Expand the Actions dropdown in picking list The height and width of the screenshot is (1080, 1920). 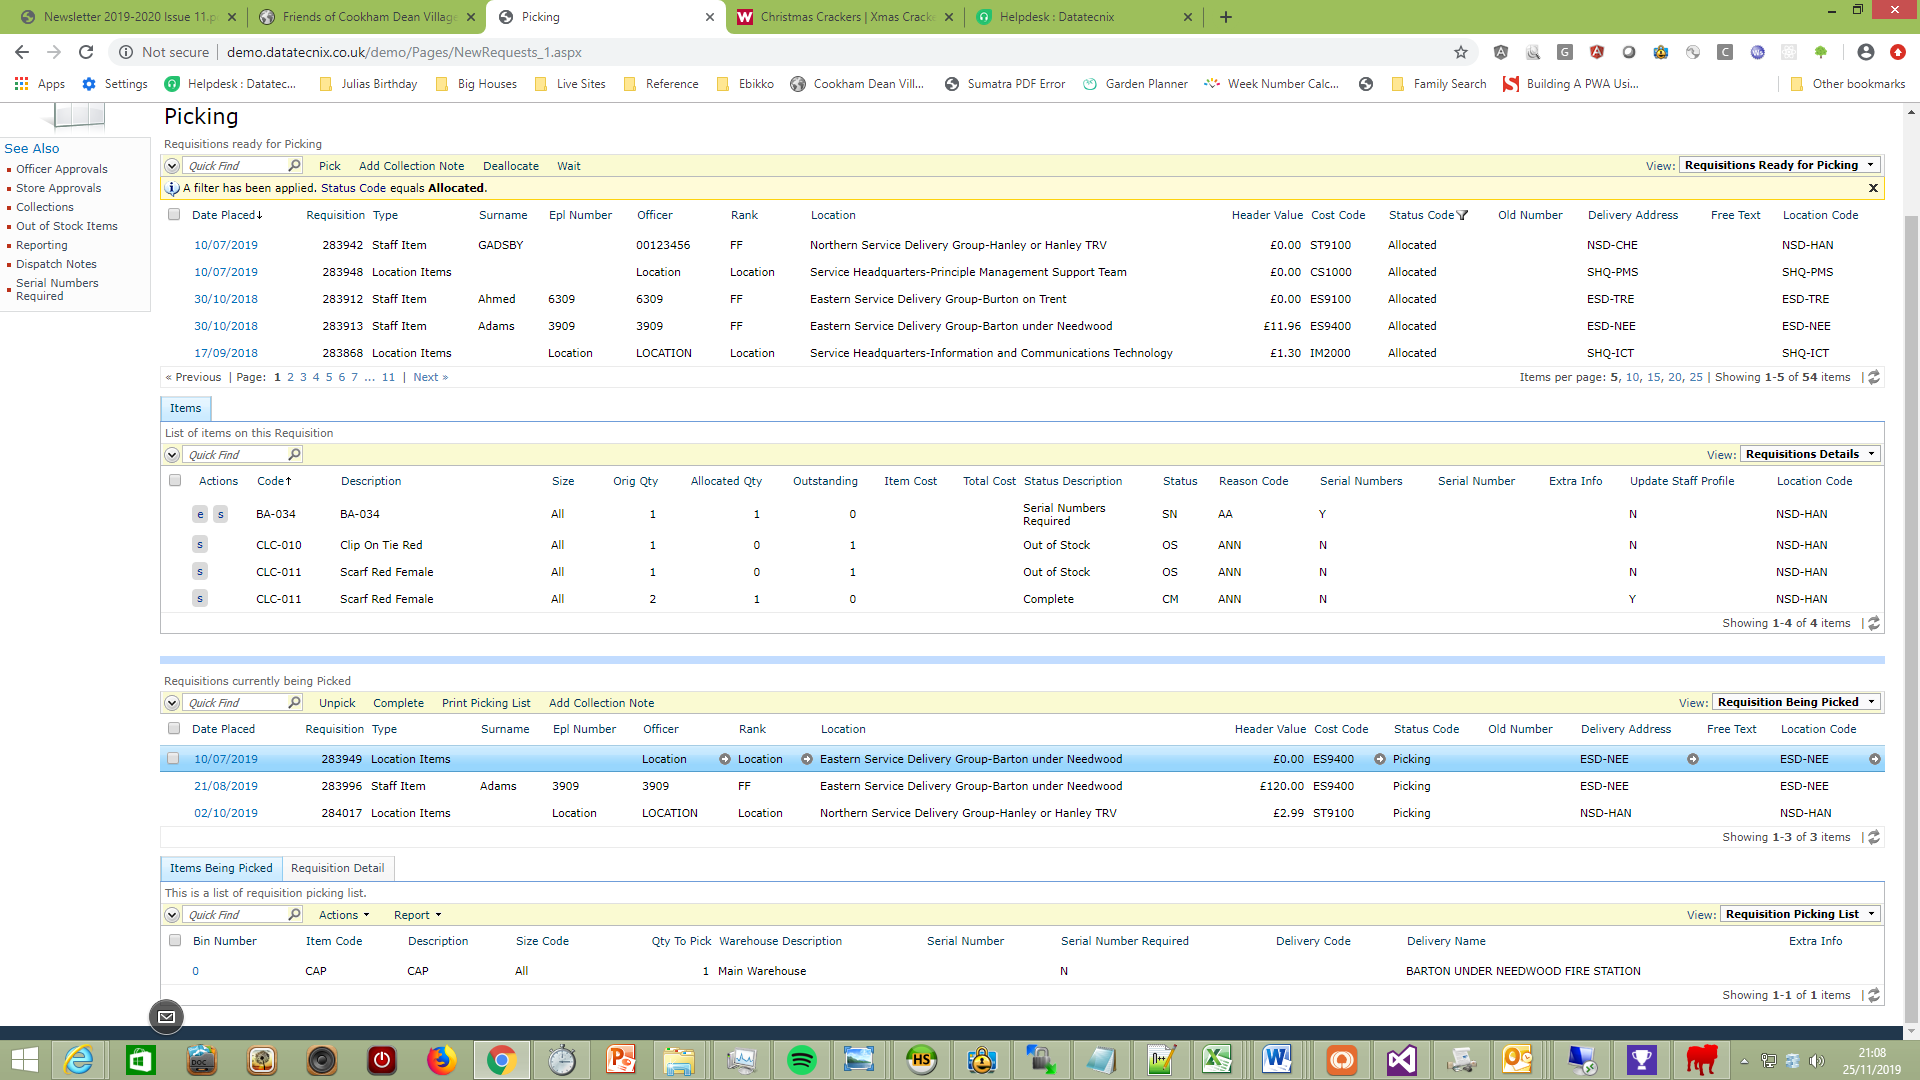[343, 915]
